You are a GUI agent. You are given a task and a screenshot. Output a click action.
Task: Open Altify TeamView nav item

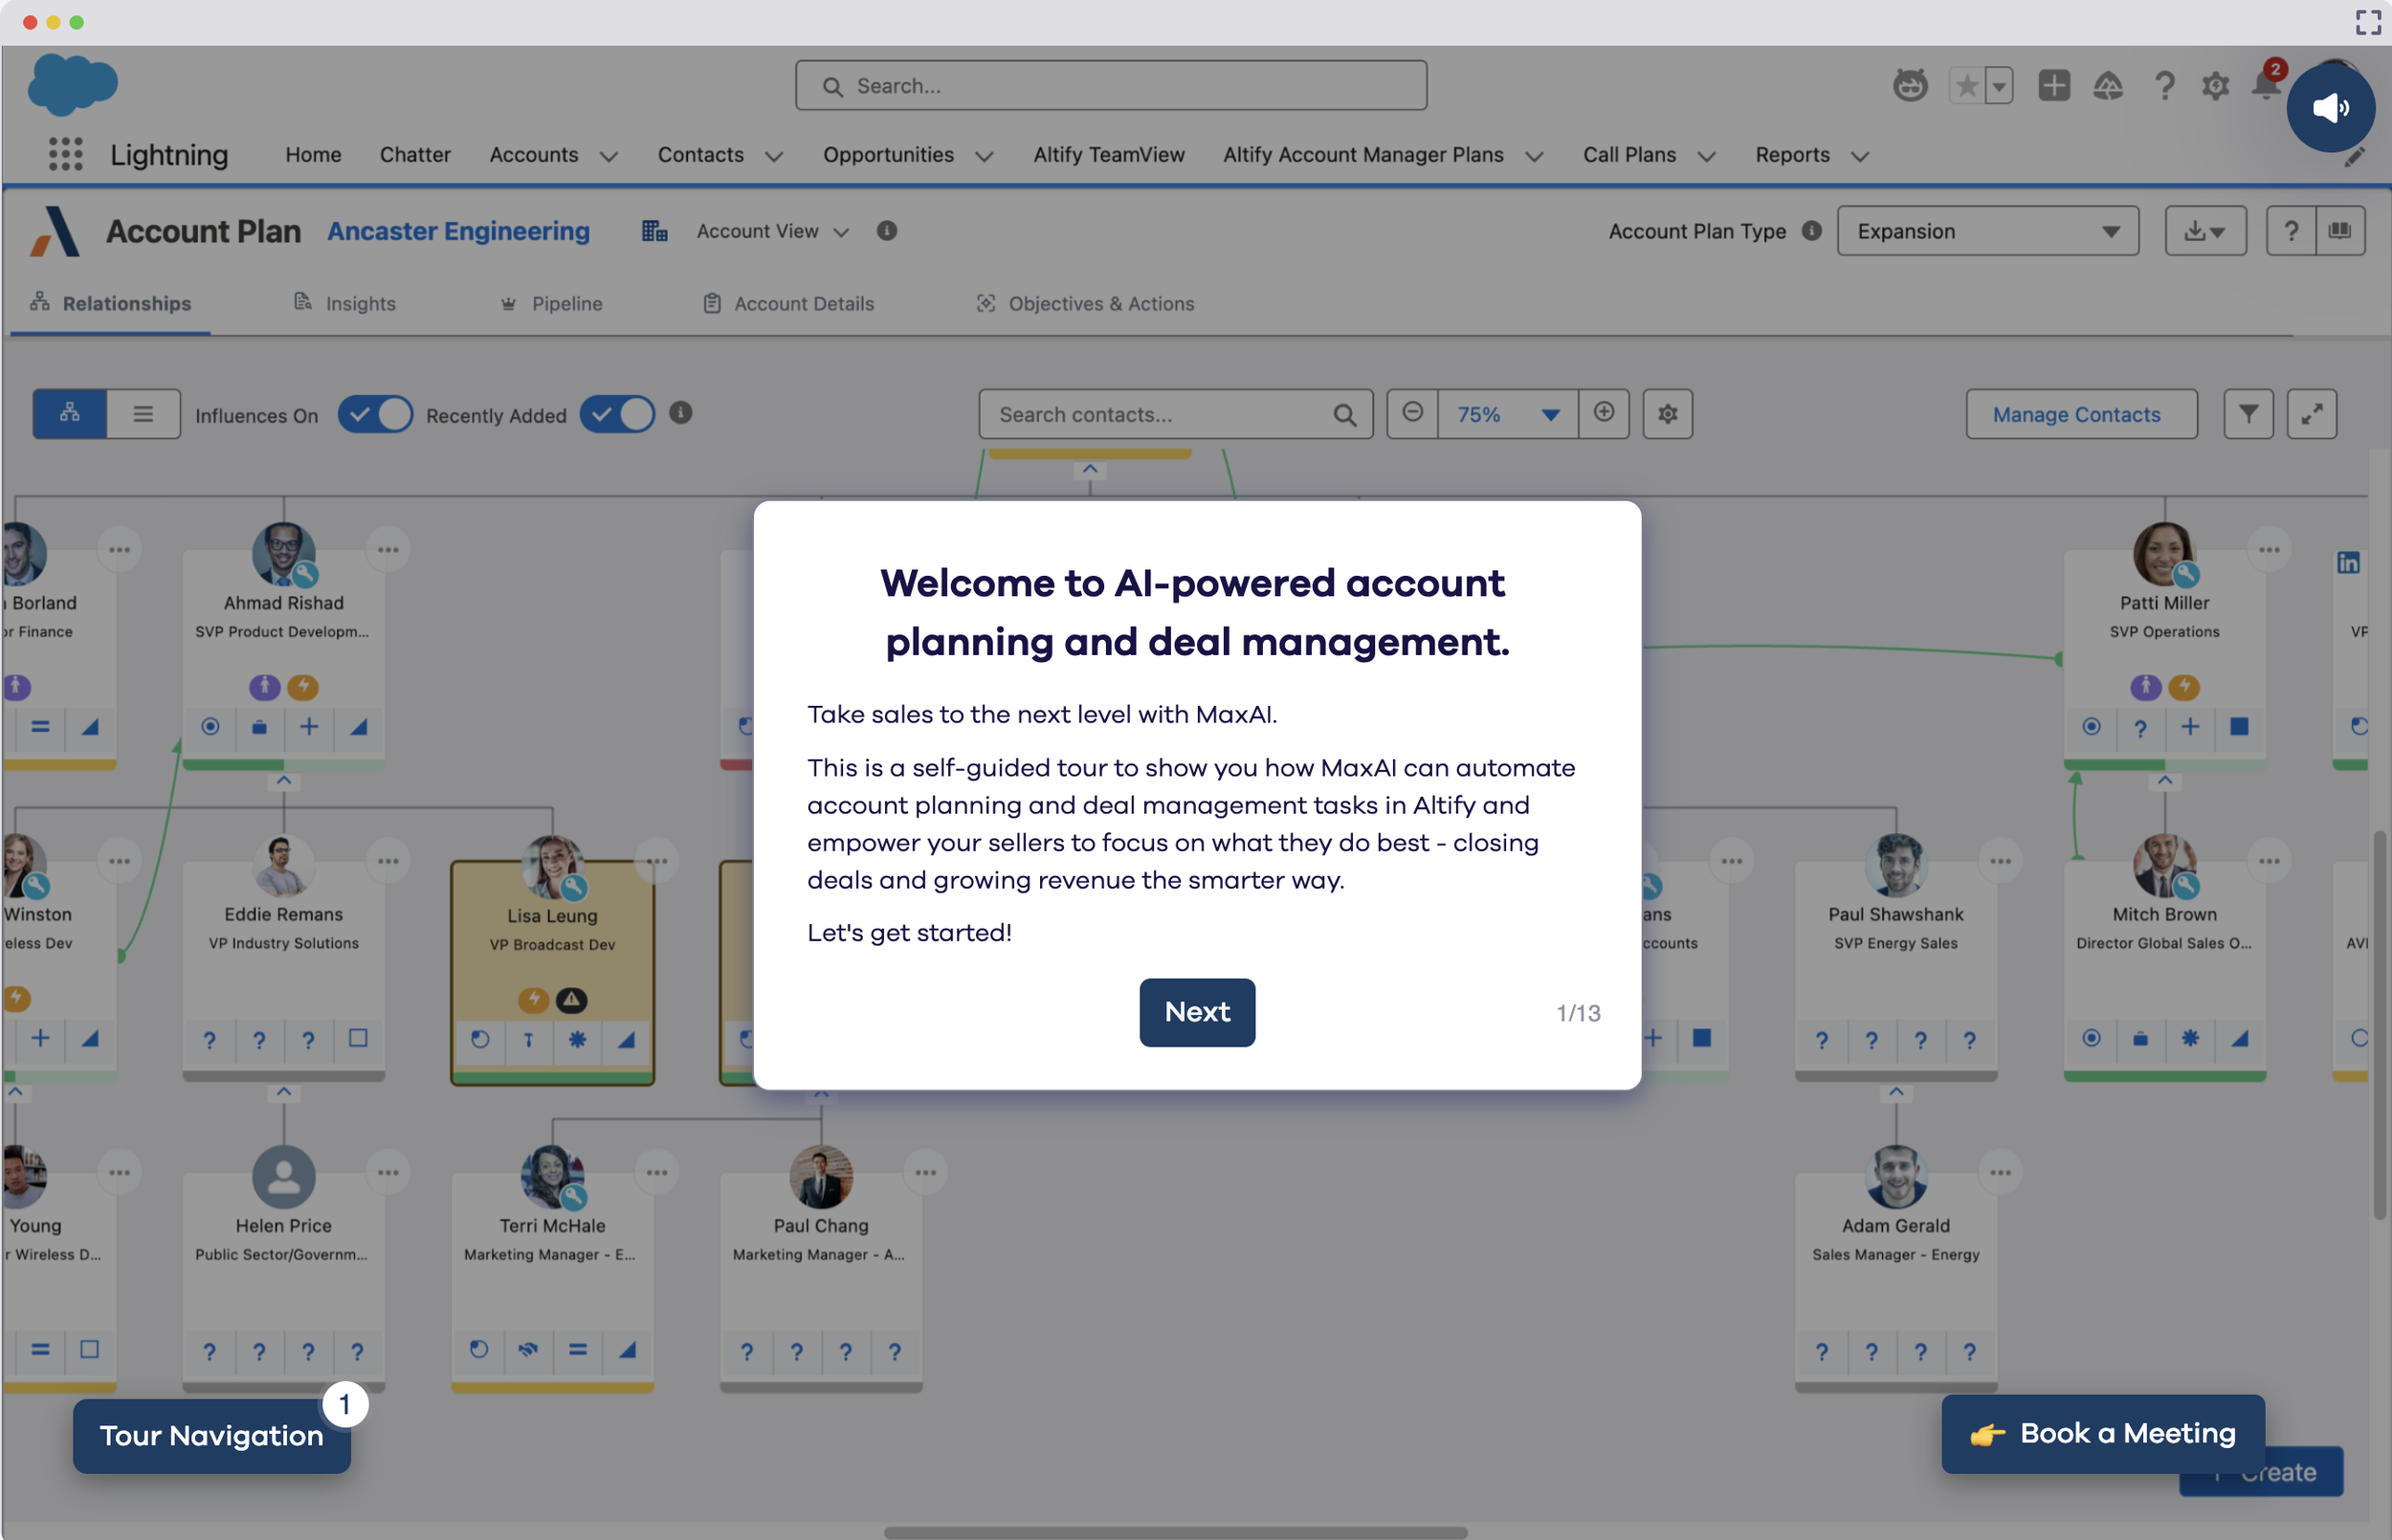tap(1108, 155)
